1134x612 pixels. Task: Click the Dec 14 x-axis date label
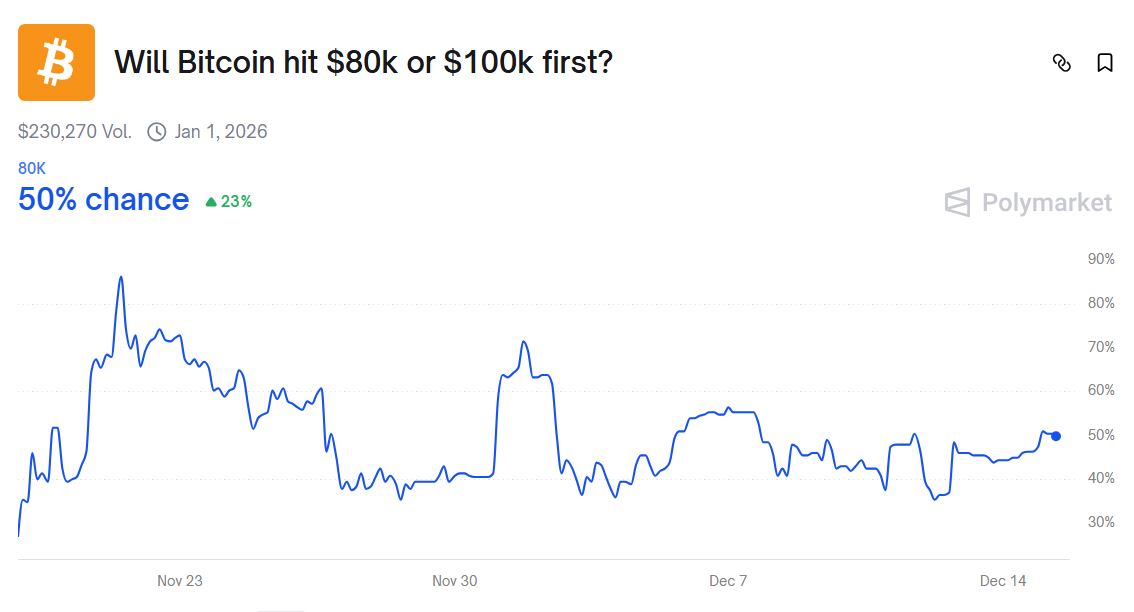click(x=1003, y=581)
